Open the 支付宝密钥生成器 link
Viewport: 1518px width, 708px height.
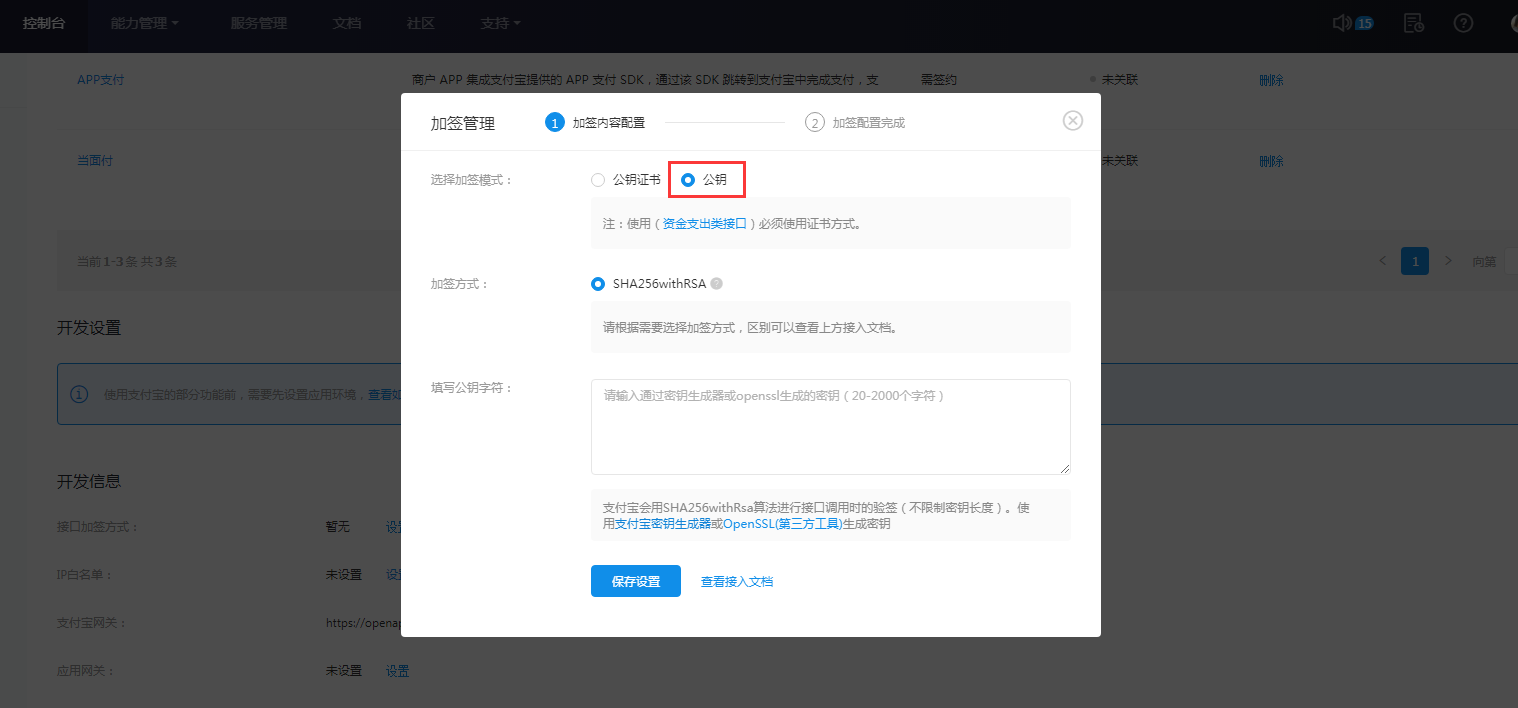pyautogui.click(x=662, y=524)
